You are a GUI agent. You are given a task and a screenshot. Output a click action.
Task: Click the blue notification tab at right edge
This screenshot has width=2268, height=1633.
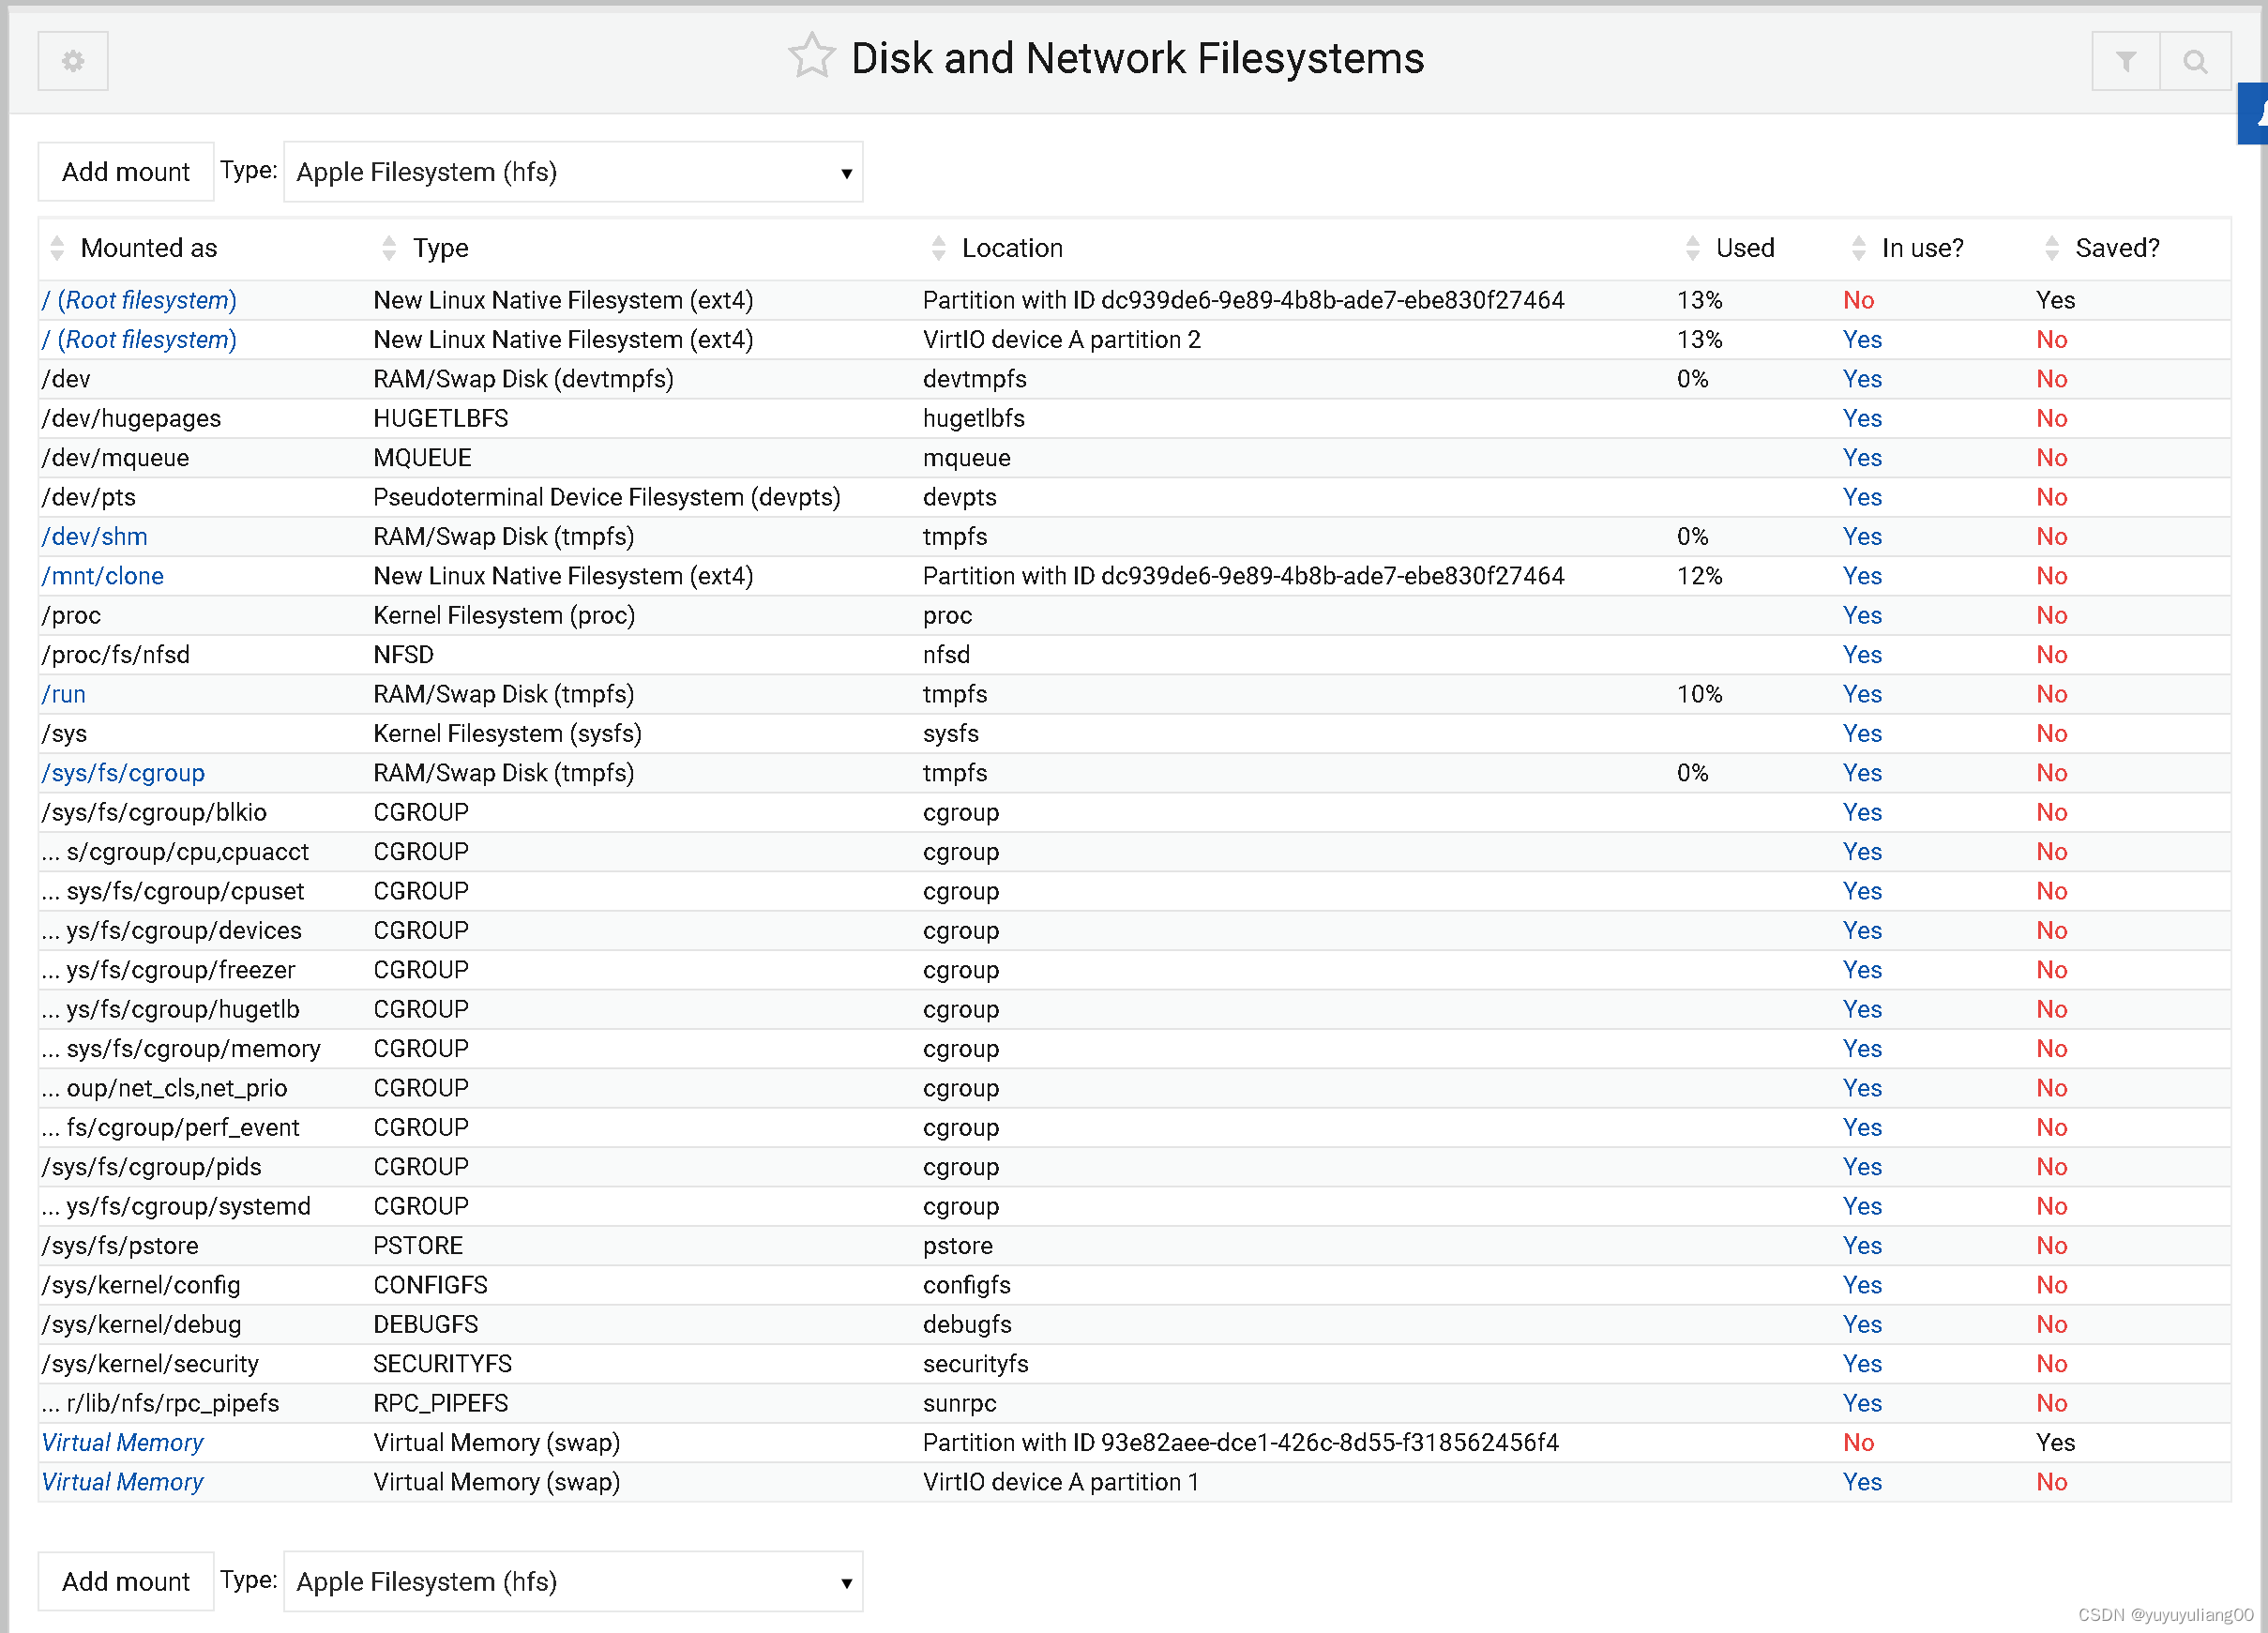[x=2254, y=114]
